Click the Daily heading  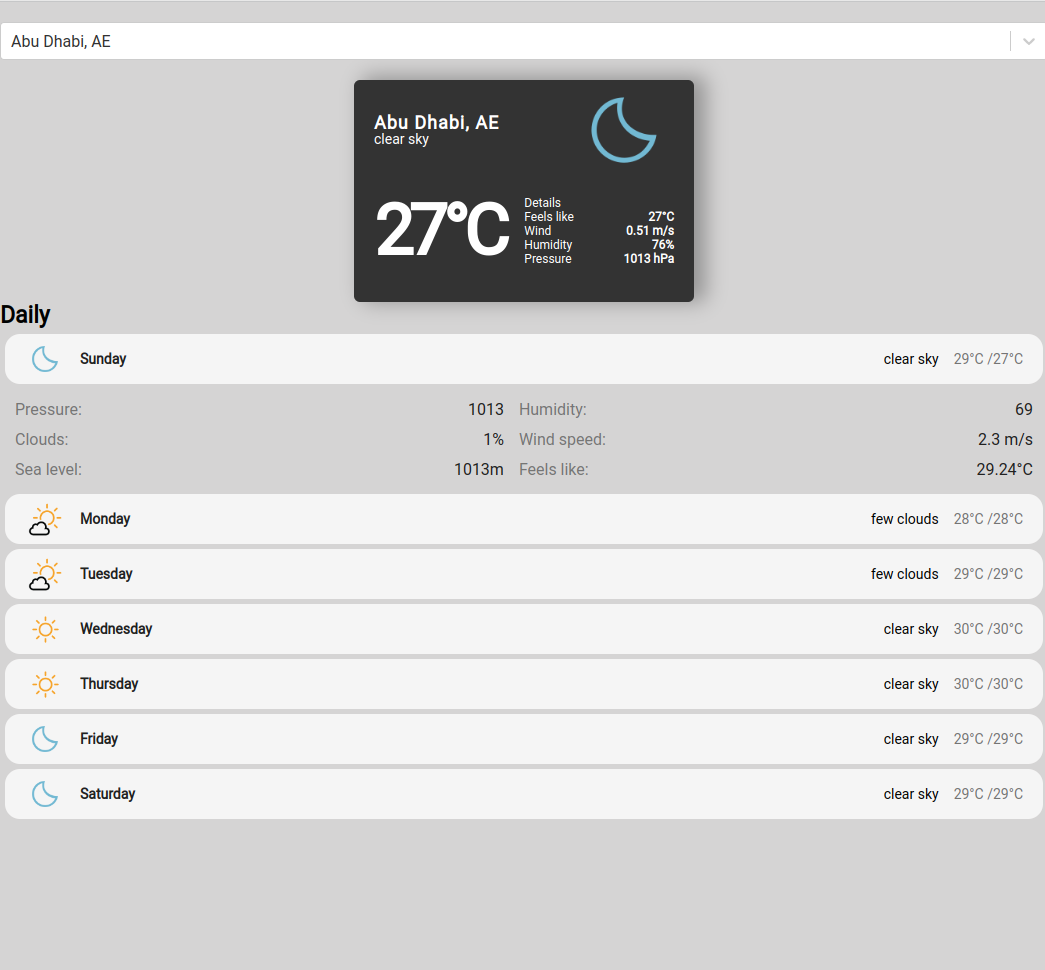click(x=25, y=315)
